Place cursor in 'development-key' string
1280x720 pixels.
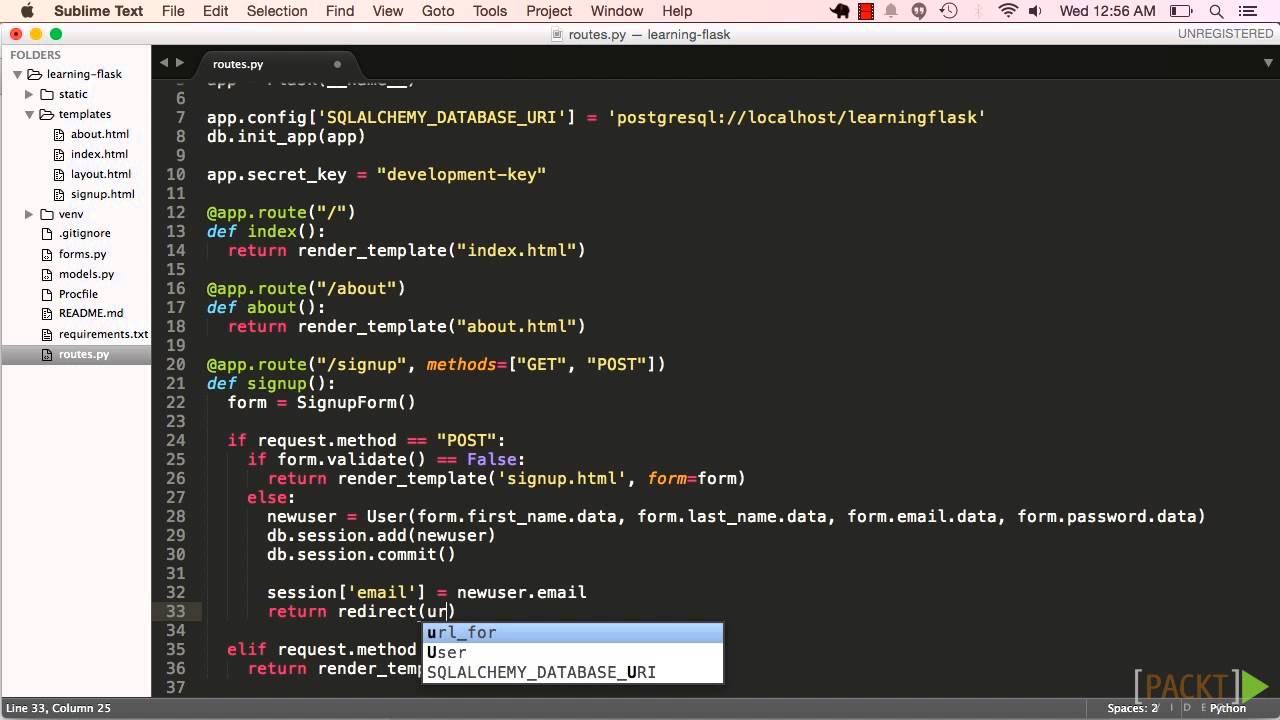tap(461, 174)
